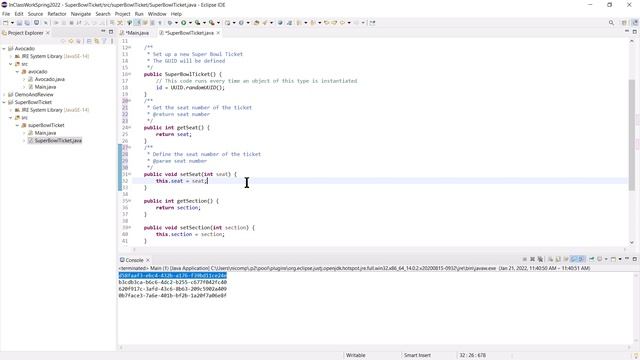Image resolution: width=640 pixels, height=360 pixels.
Task: Click the Open Console icon
Action: tap(613, 259)
